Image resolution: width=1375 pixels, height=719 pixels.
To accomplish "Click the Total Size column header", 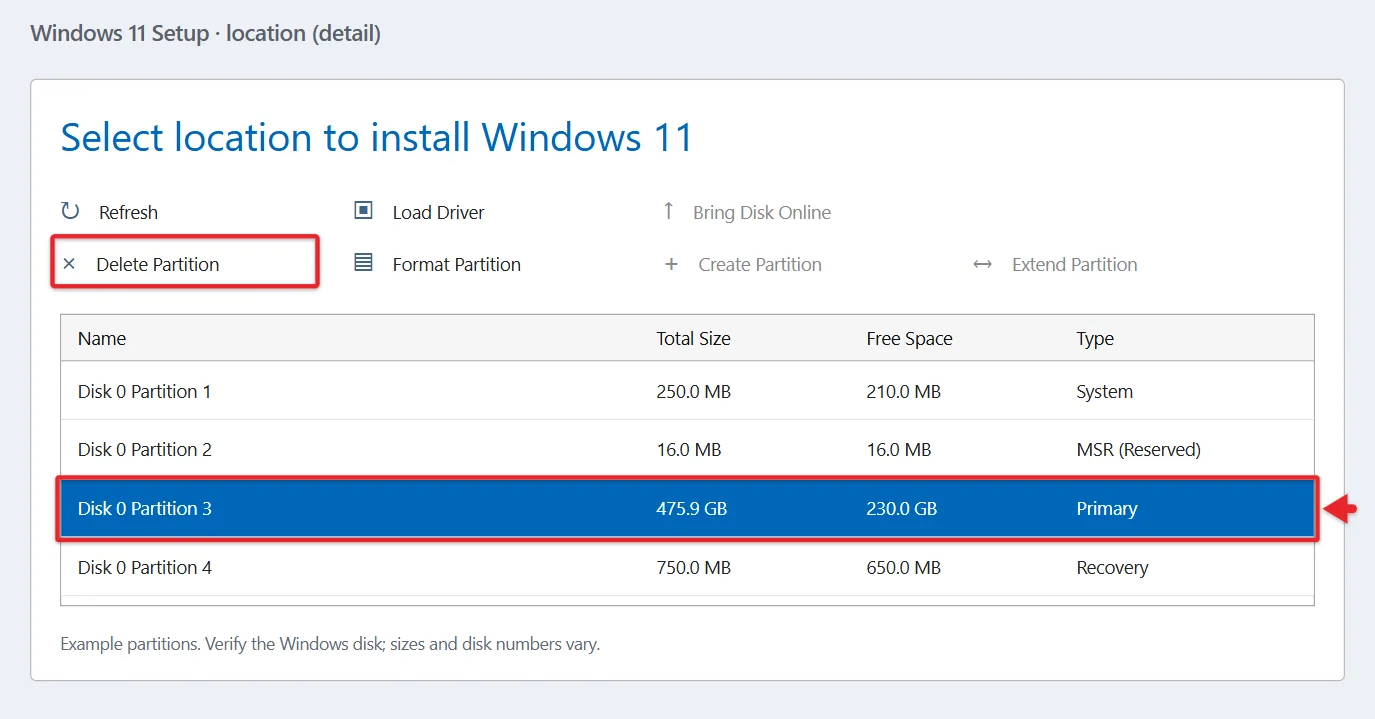I will tap(693, 338).
